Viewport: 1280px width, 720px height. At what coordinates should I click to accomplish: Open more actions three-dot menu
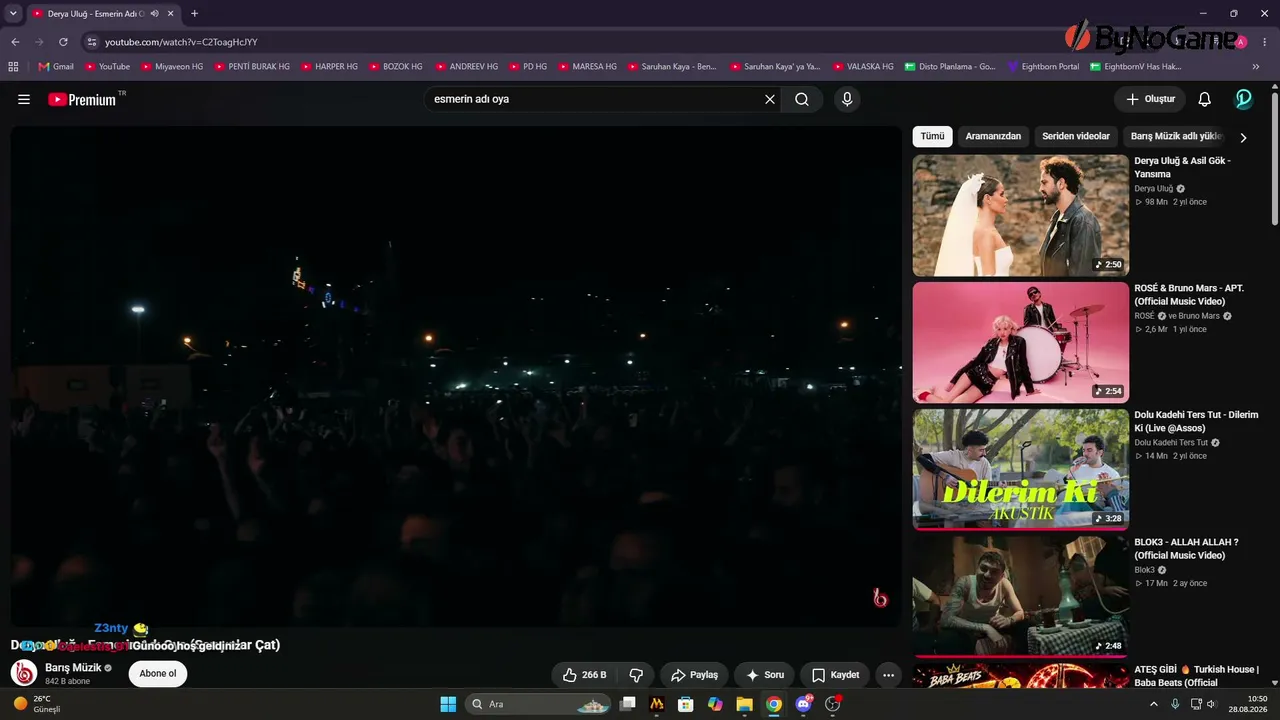click(x=888, y=675)
